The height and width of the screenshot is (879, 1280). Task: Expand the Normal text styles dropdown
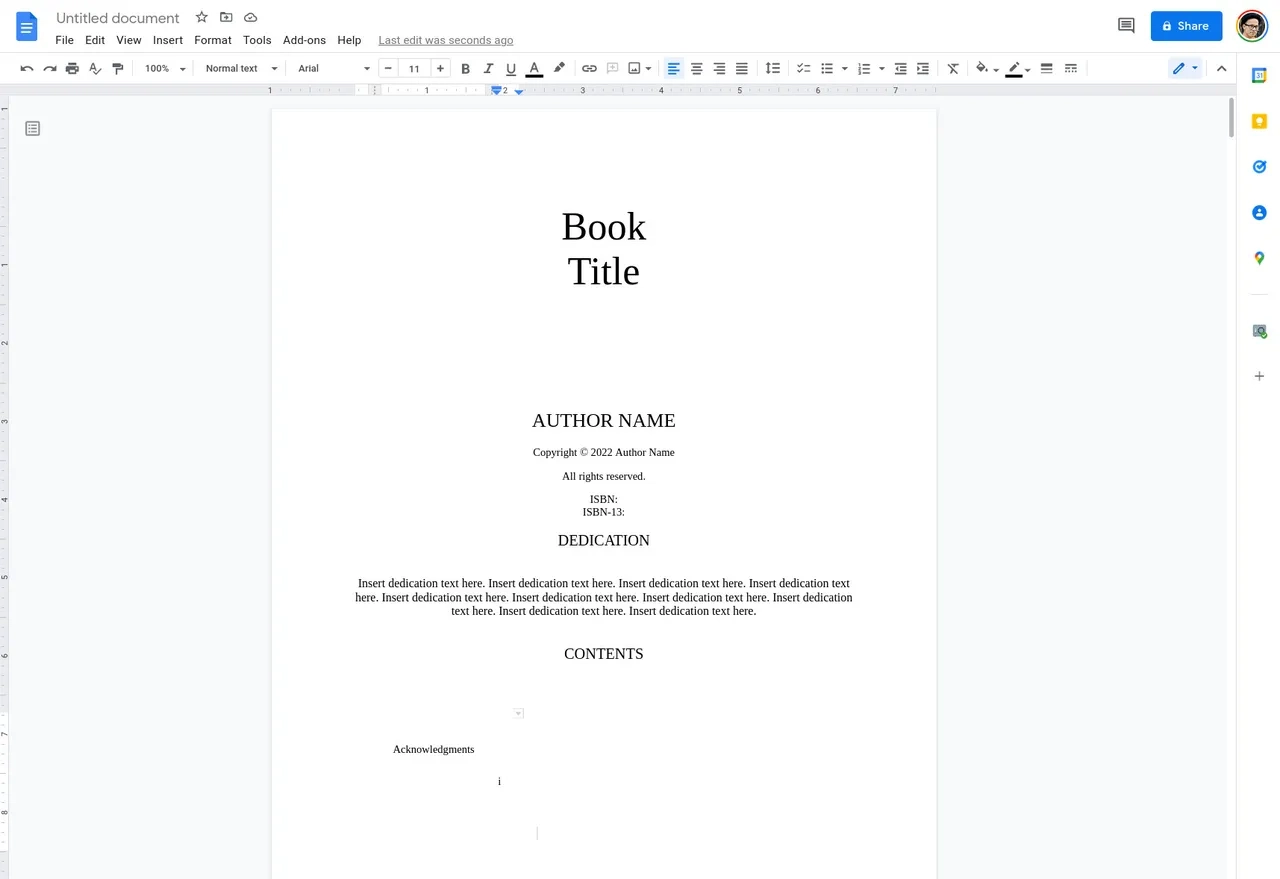point(239,68)
